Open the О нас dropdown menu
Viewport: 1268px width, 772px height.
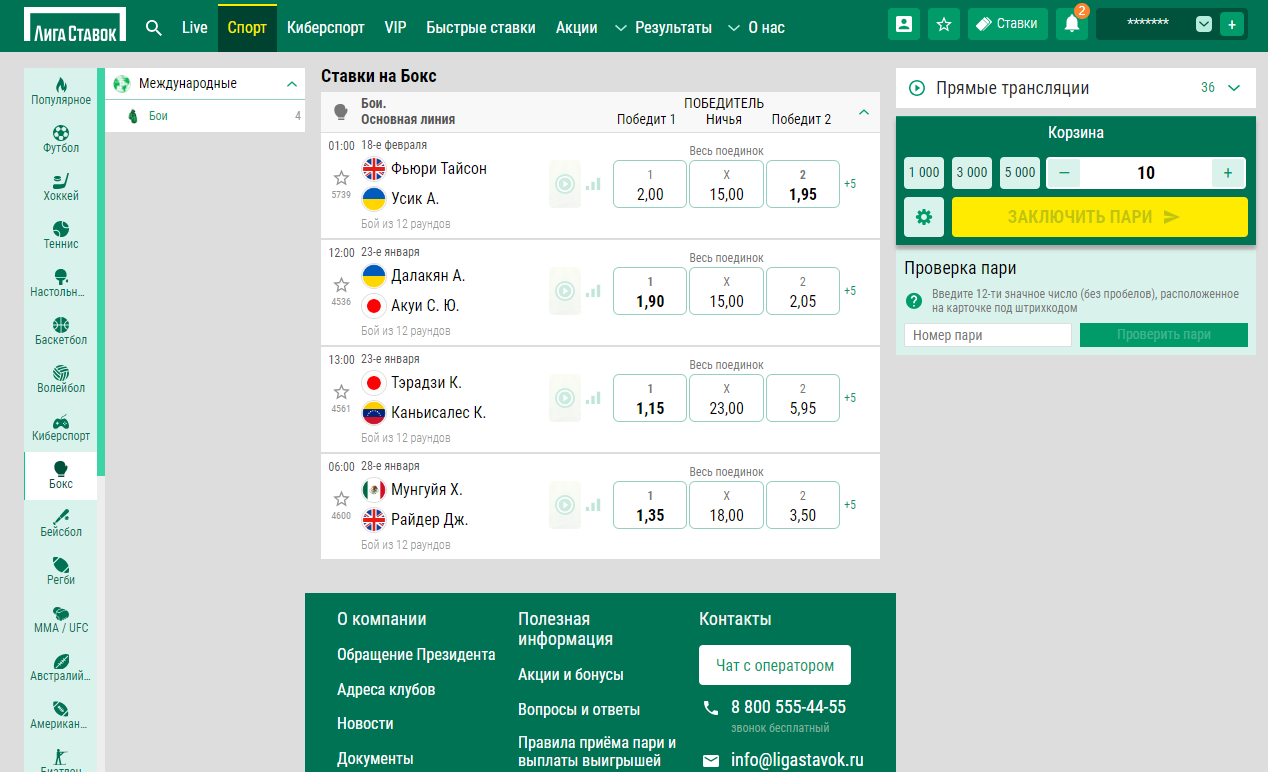(x=755, y=27)
